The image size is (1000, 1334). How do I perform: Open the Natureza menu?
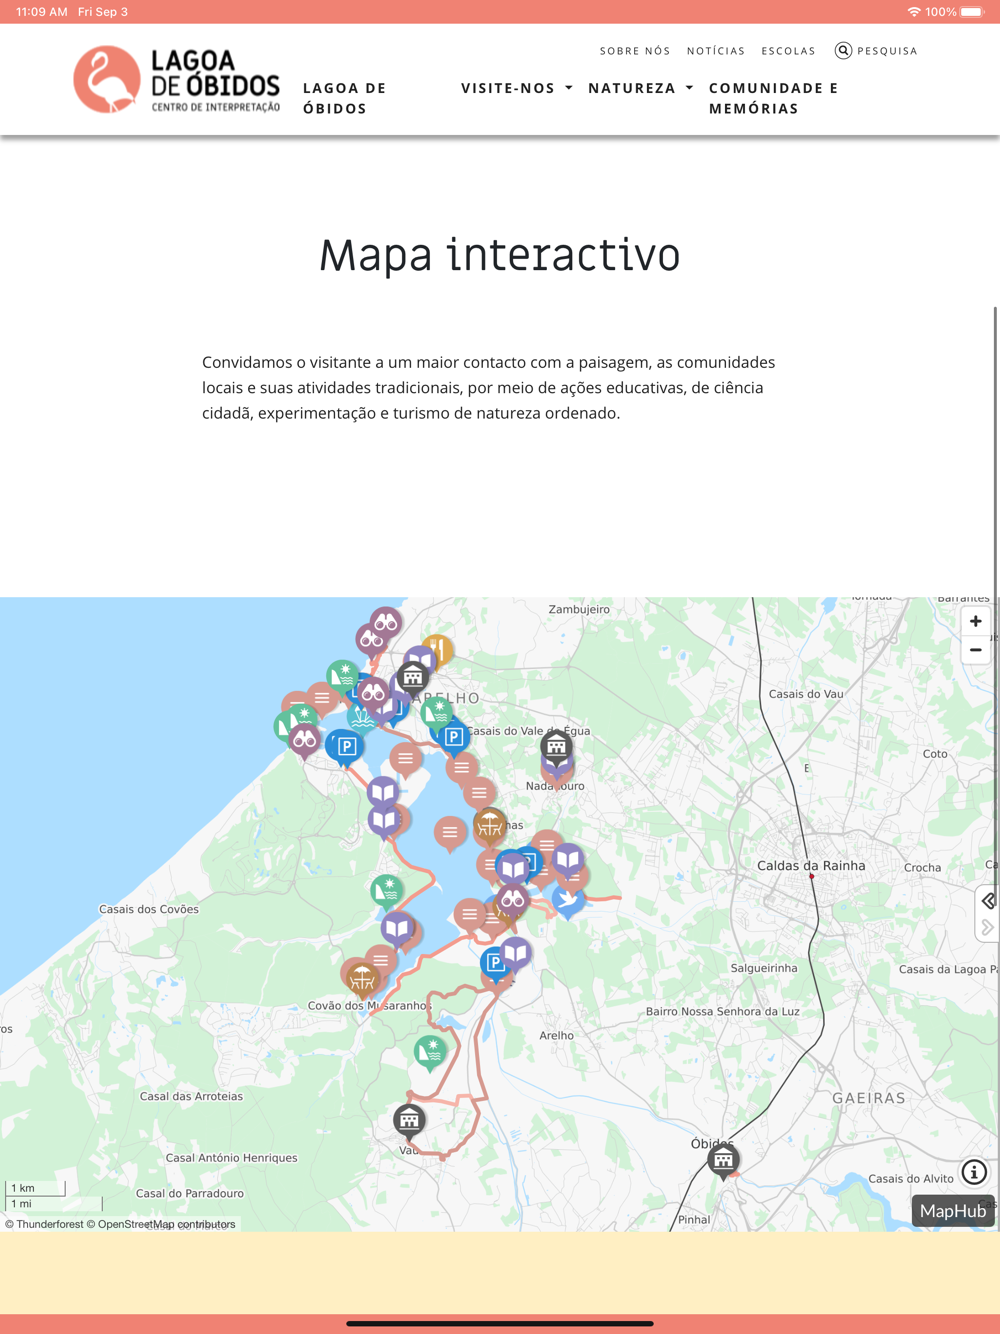point(632,88)
